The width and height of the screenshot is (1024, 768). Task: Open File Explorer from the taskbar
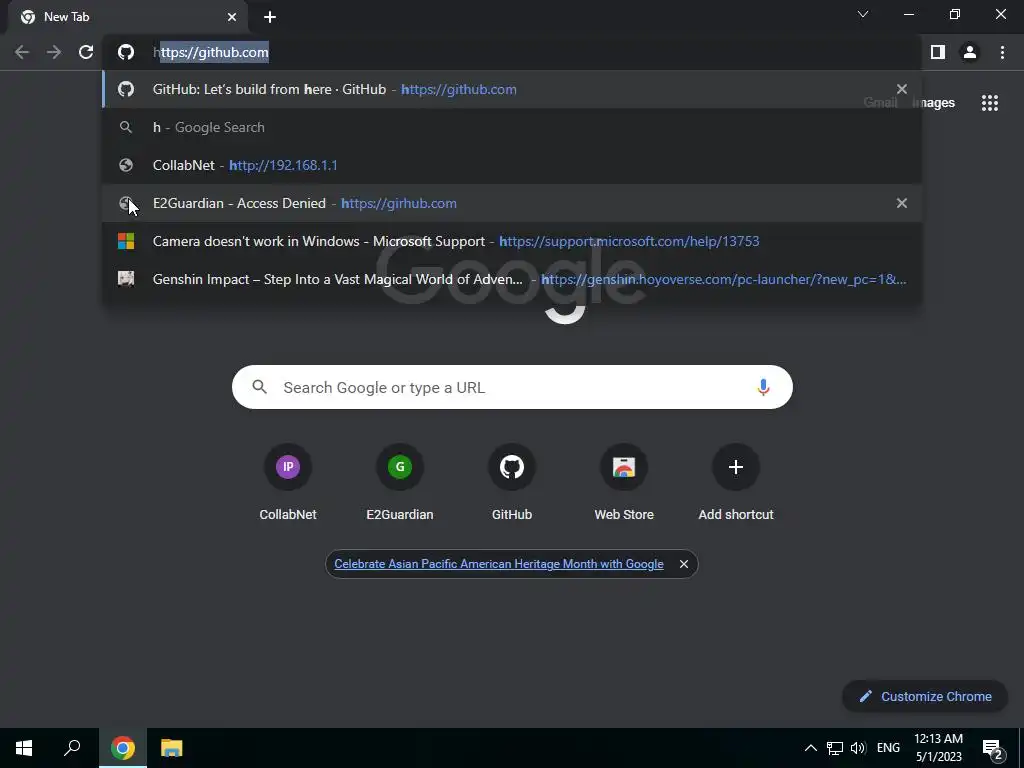click(x=172, y=748)
